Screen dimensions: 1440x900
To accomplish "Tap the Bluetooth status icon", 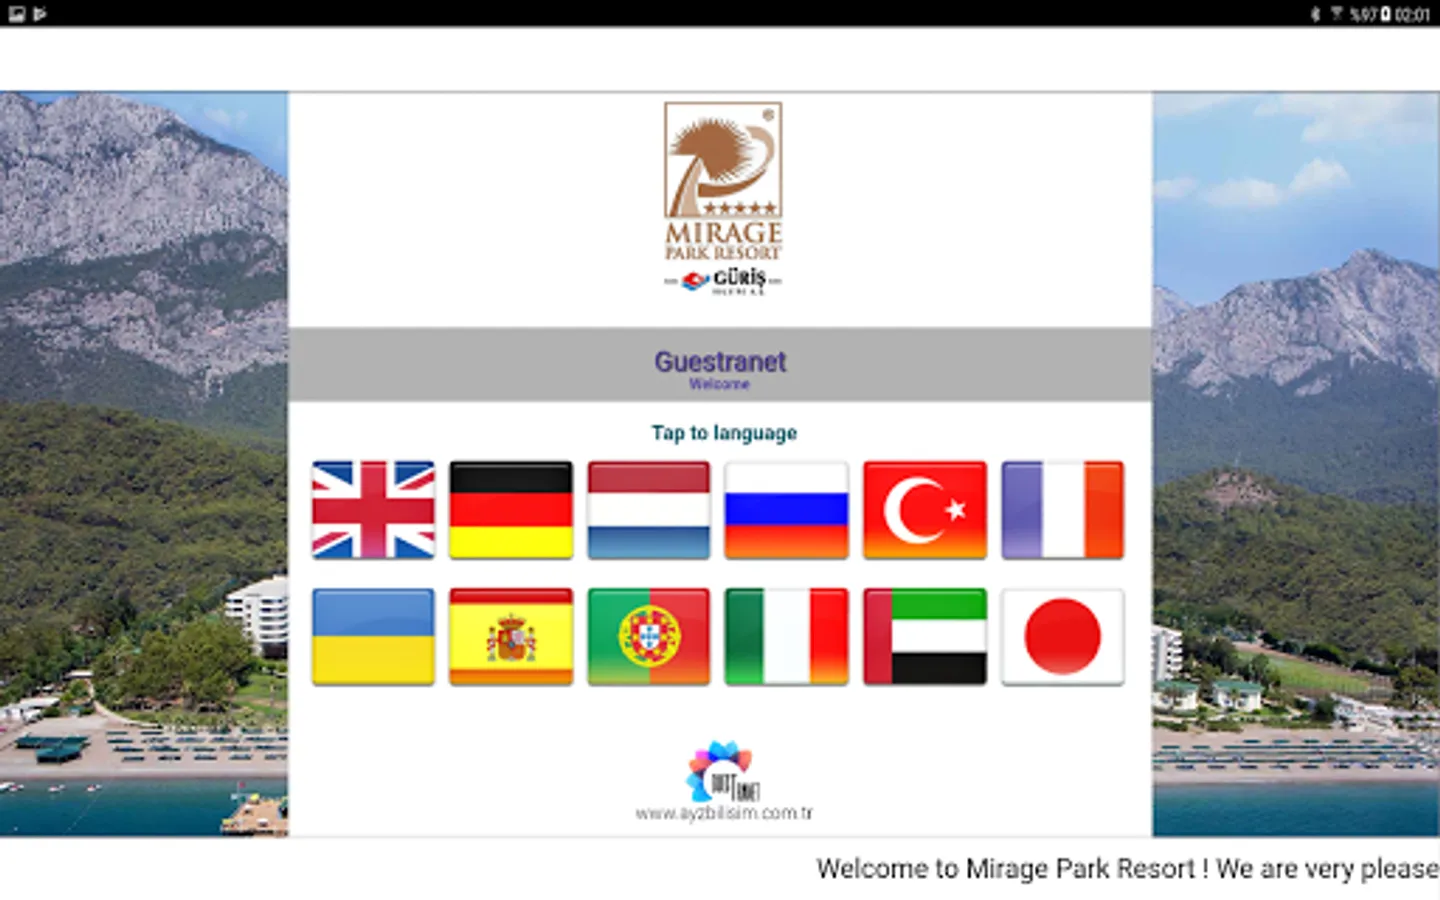I will 1315,14.
